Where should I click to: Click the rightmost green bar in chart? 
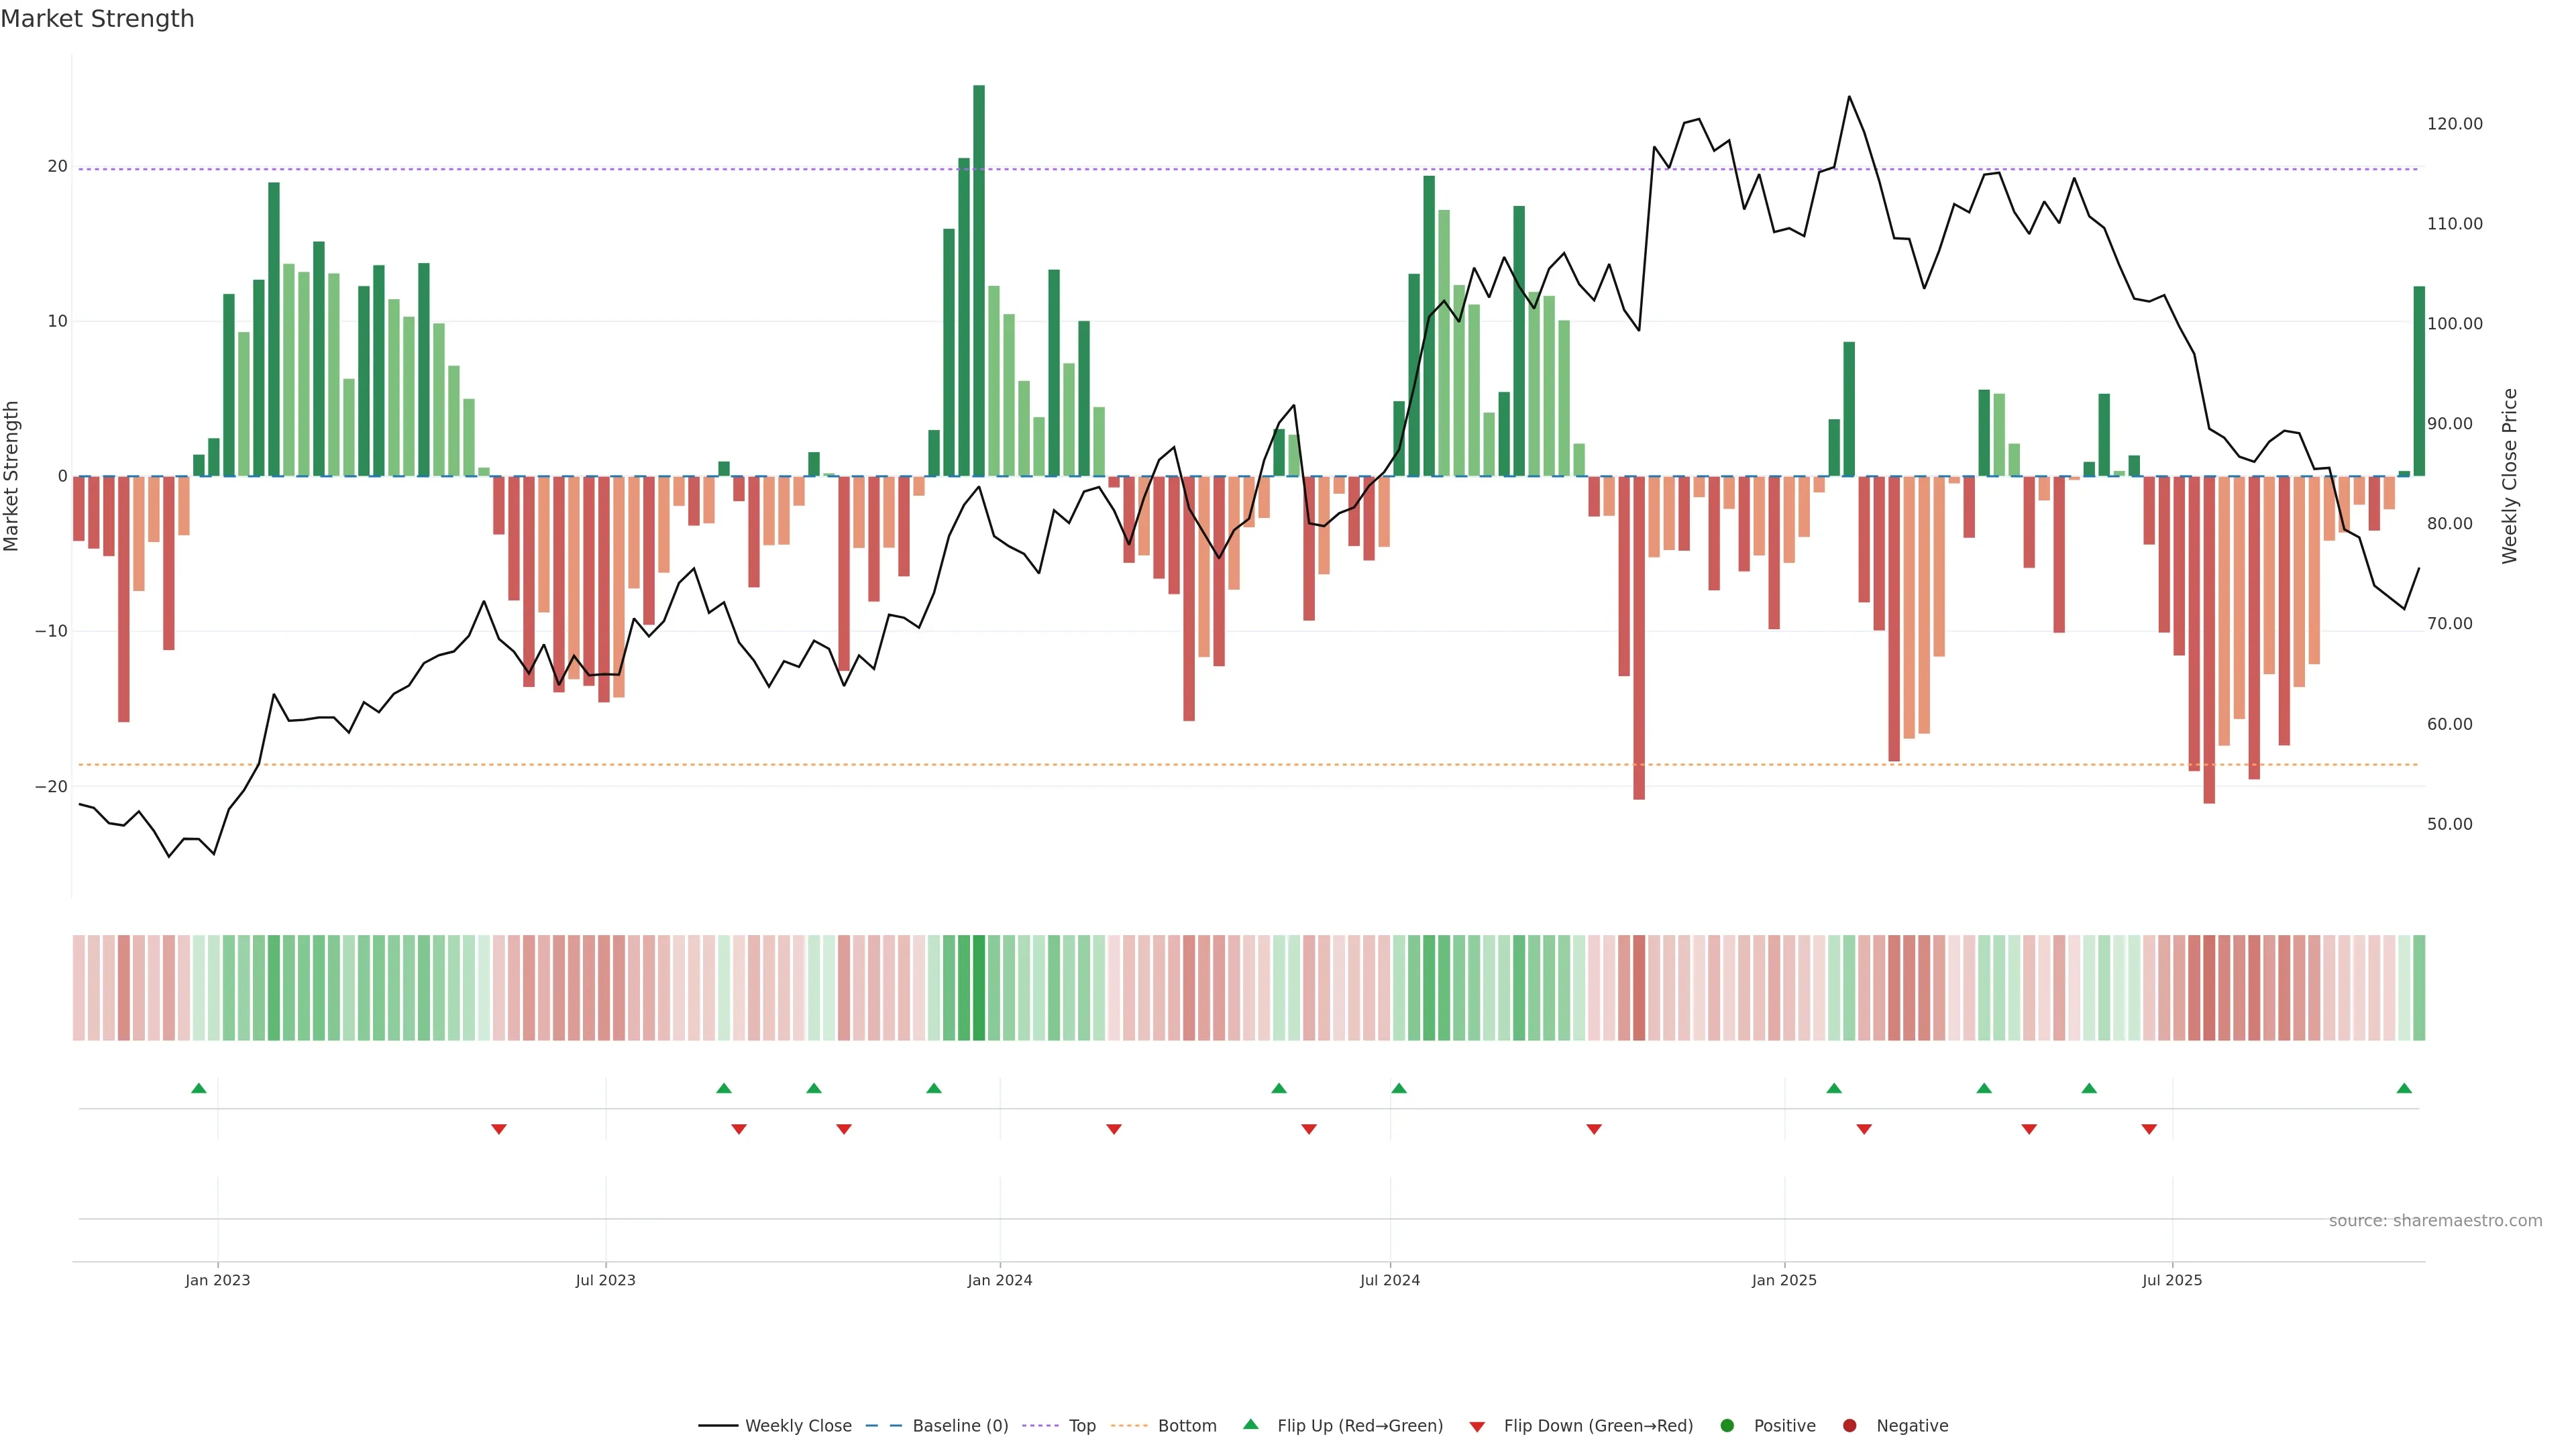click(2419, 380)
